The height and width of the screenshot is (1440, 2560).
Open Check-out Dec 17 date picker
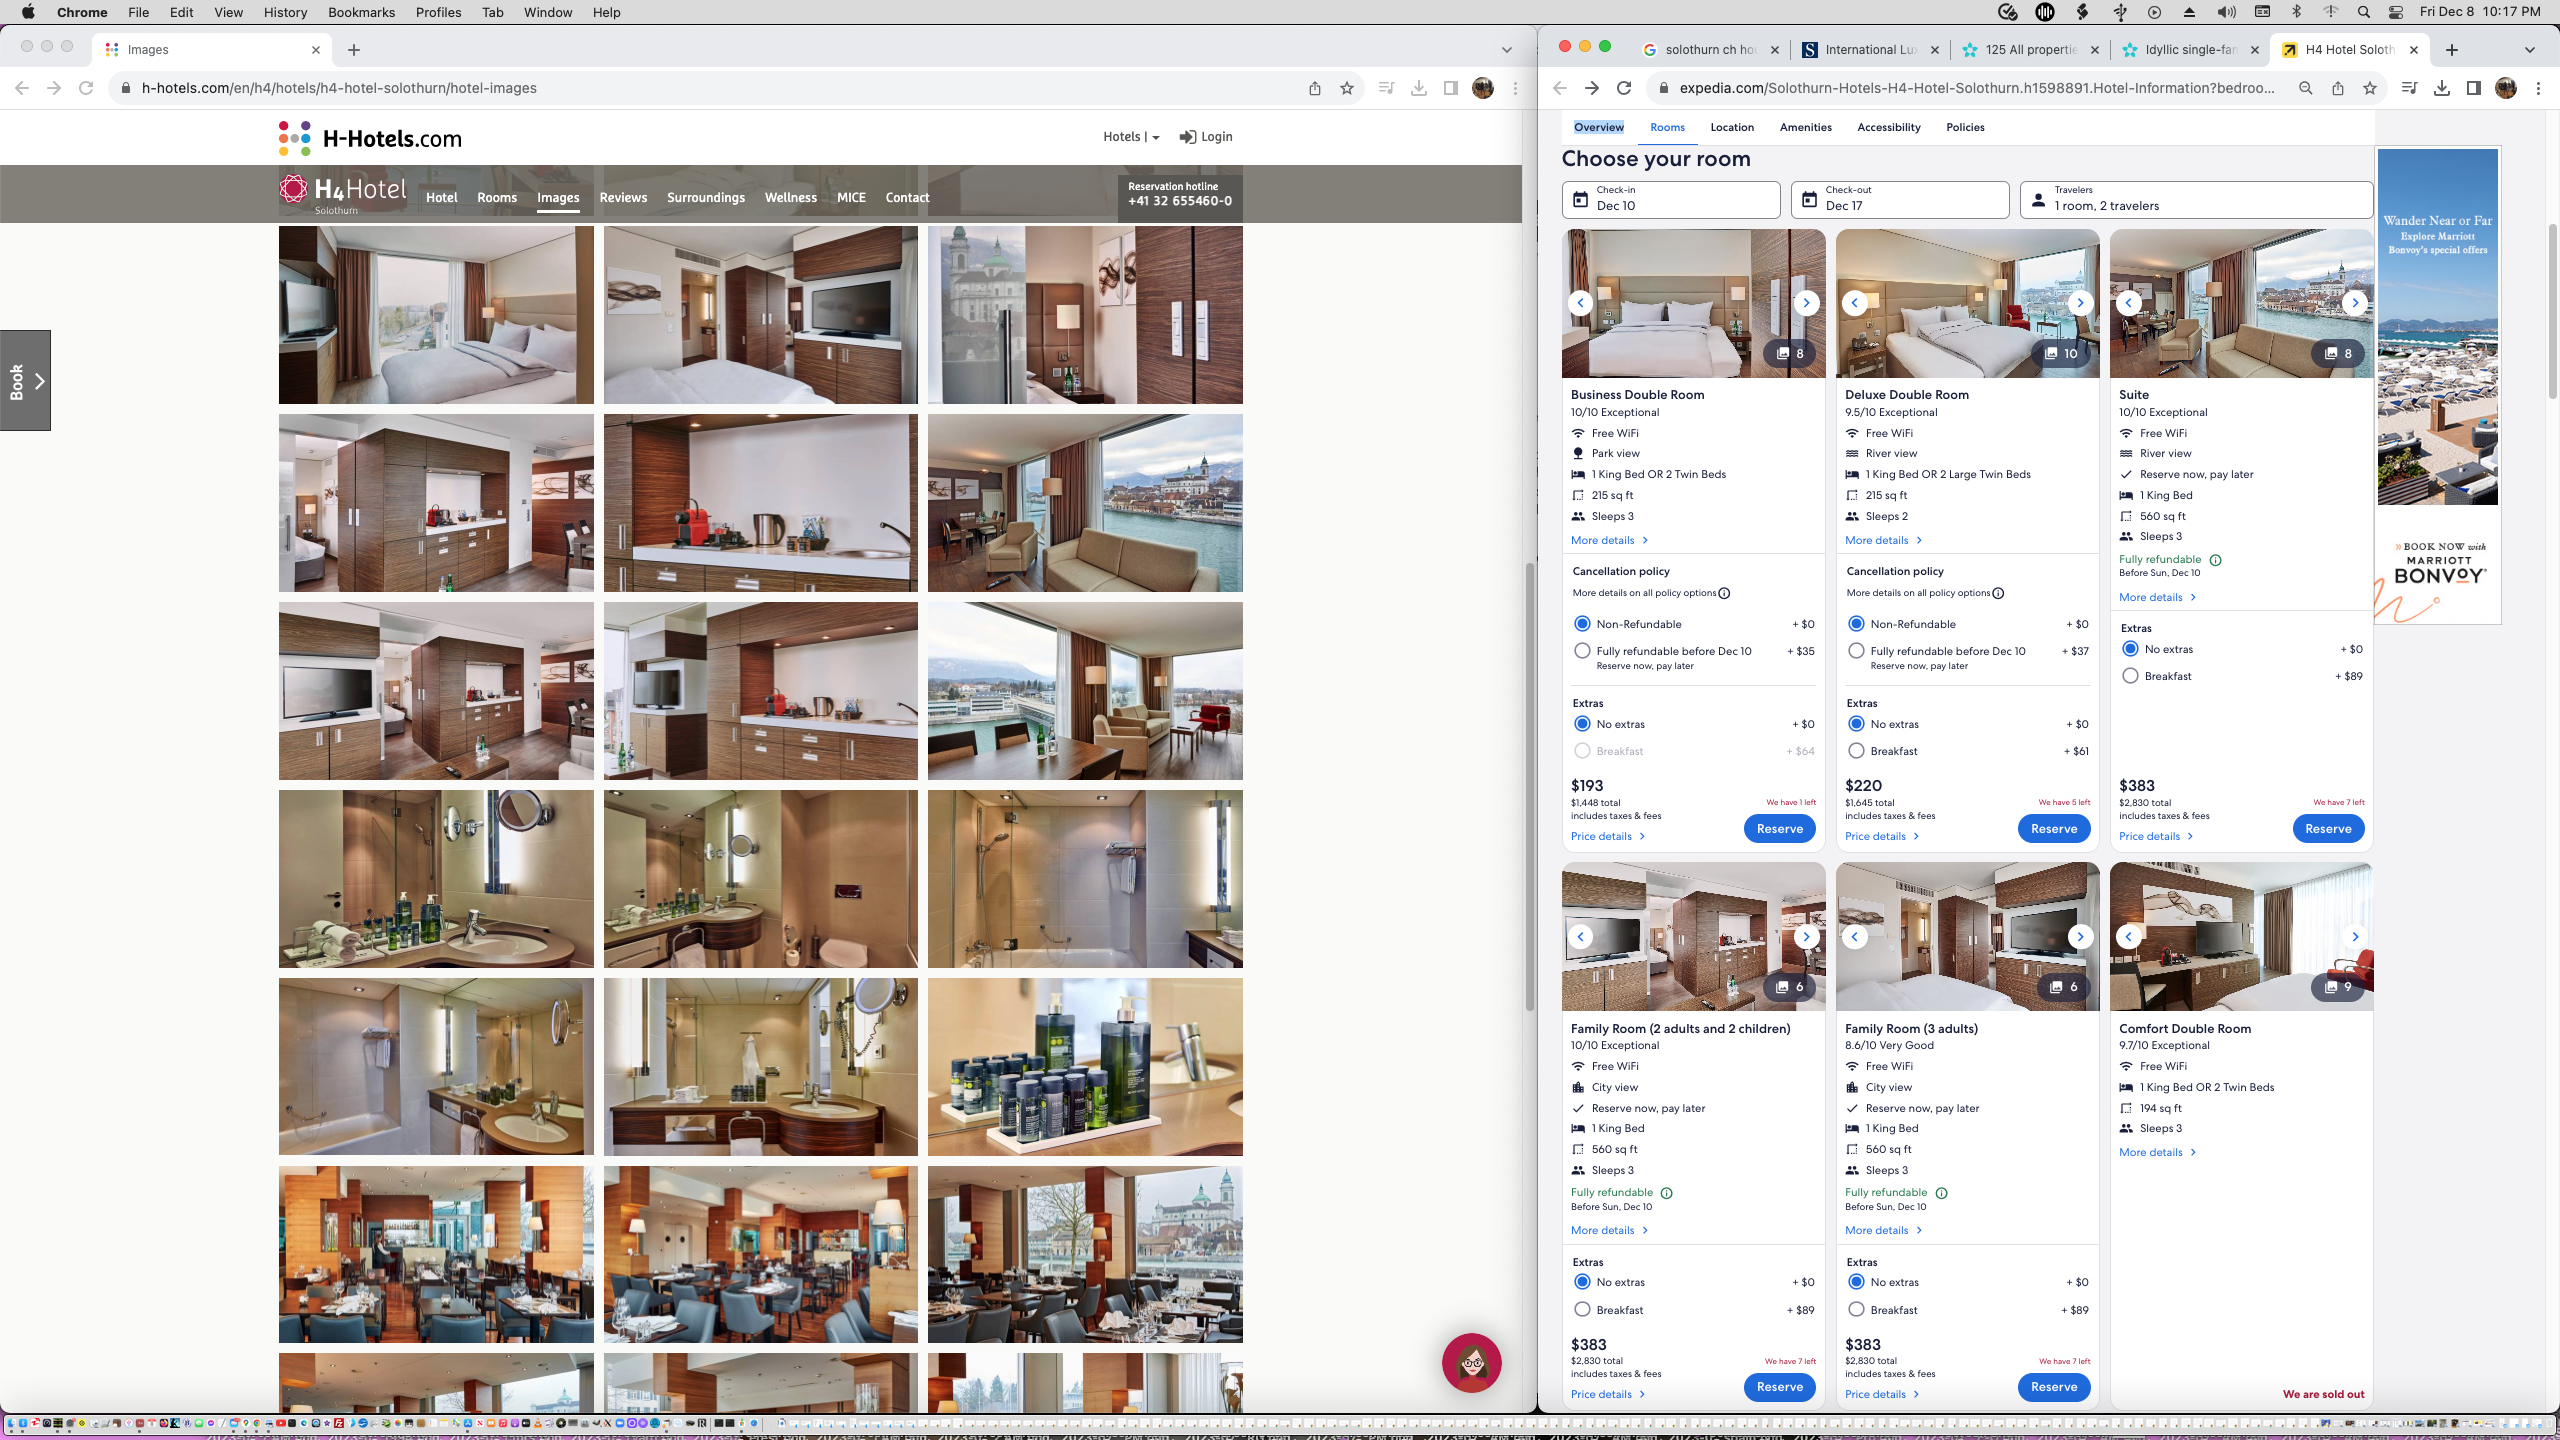click(1900, 199)
